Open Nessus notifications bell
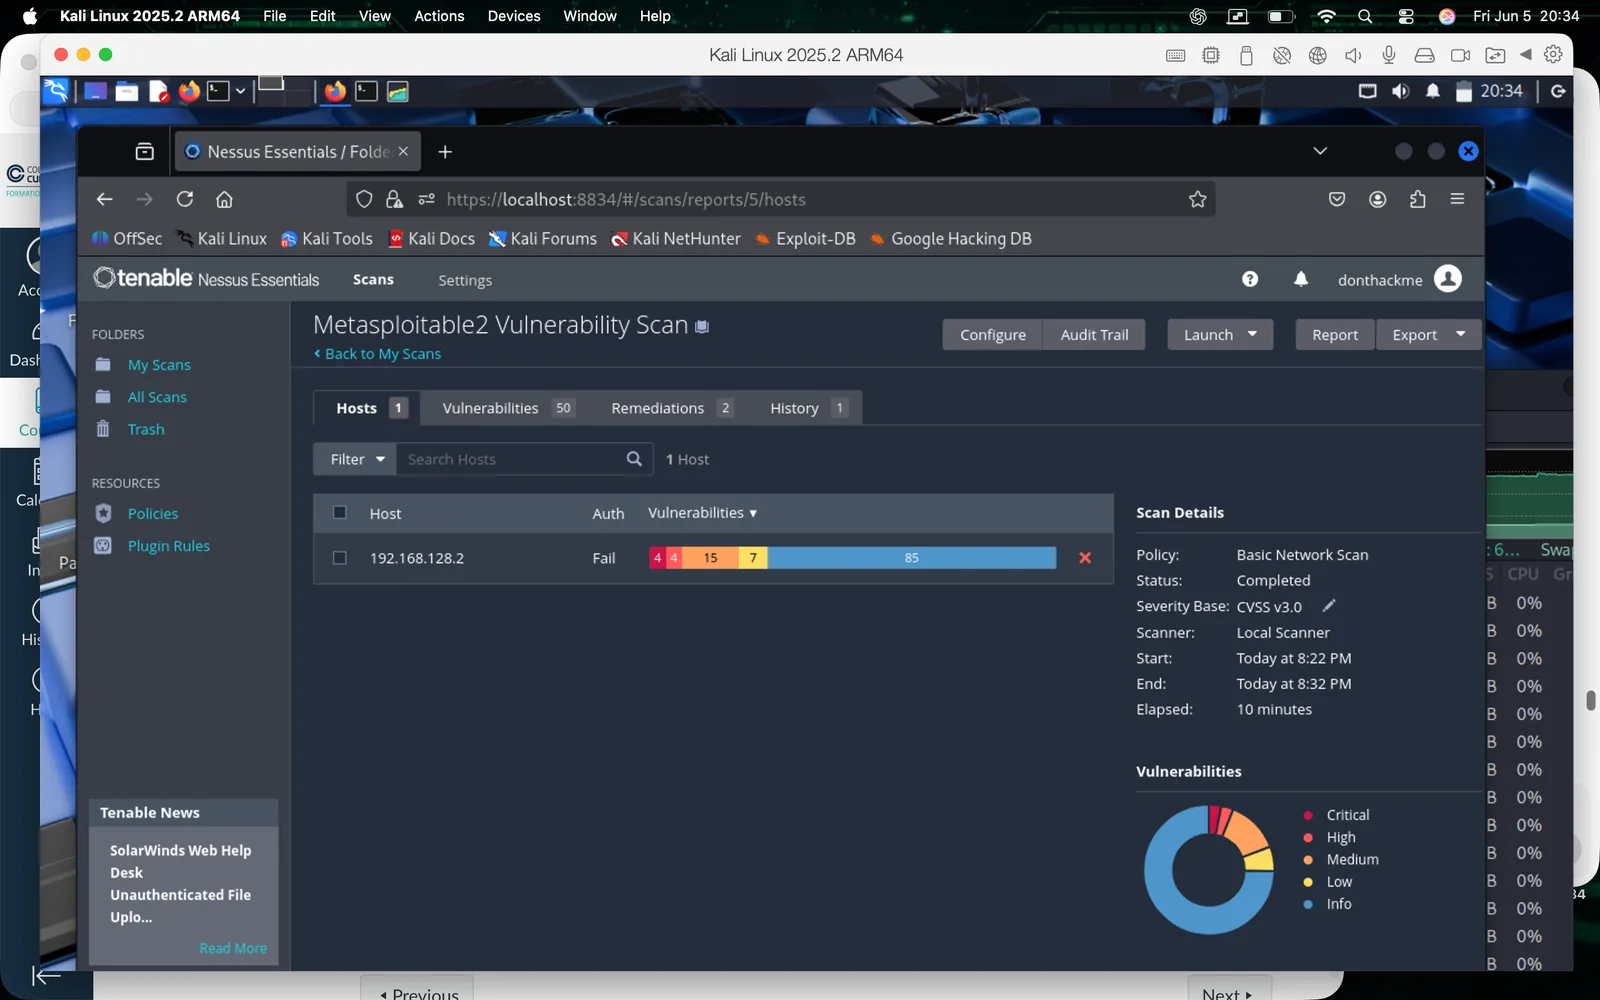The height and width of the screenshot is (1000, 1600). (1301, 279)
